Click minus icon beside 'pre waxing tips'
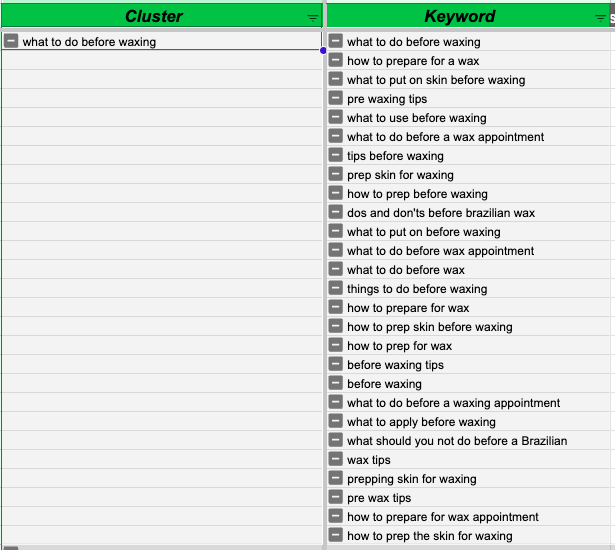The width and height of the screenshot is (615, 550). 335,98
